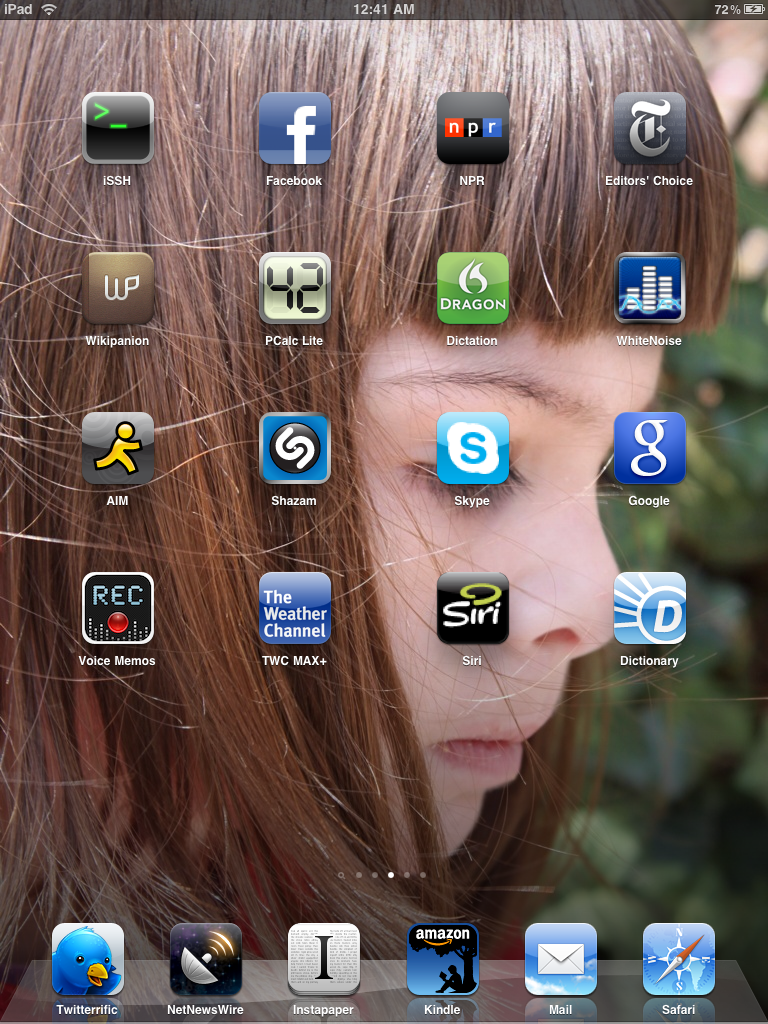The width and height of the screenshot is (768, 1024).
Task: Launch PCalc Lite calculator
Action: click(294, 288)
